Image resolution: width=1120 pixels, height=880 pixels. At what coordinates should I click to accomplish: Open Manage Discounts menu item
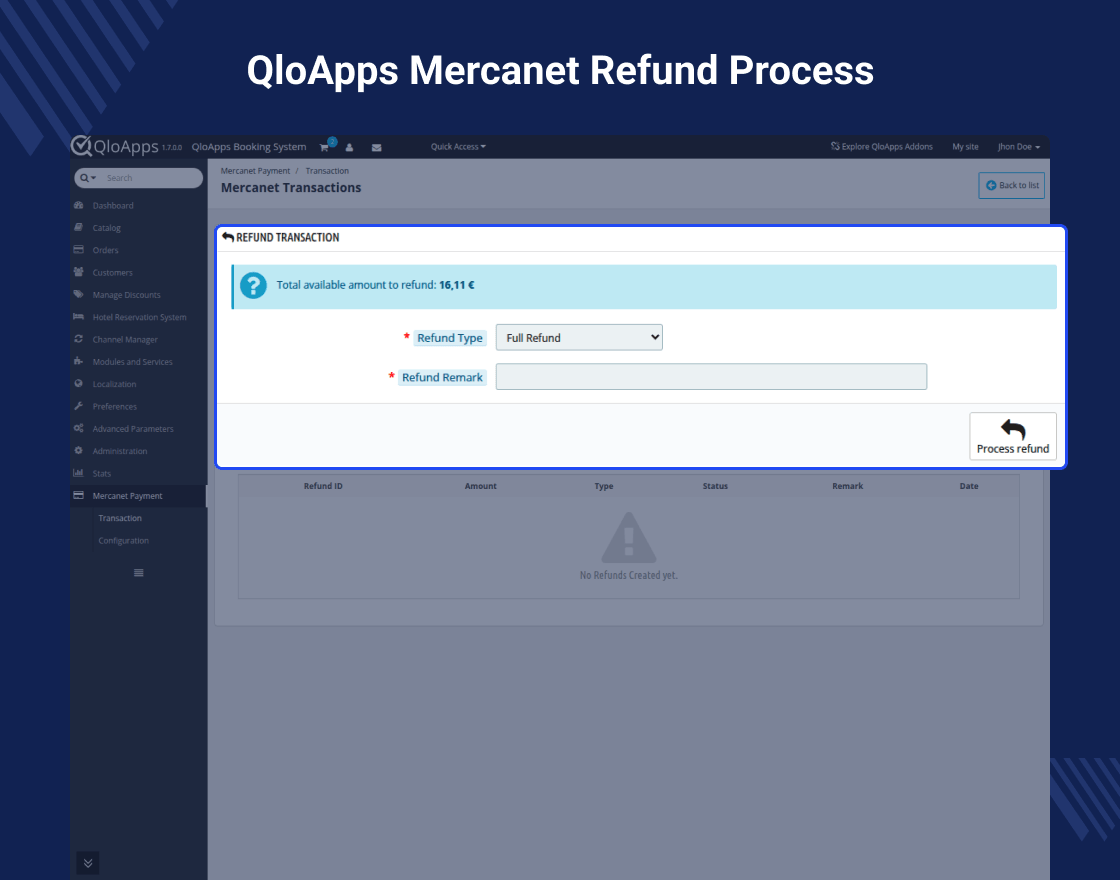click(x=126, y=295)
